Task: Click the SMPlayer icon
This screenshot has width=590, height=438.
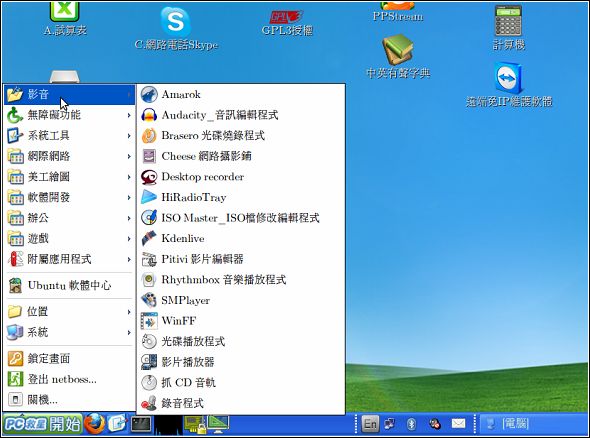Action: [x=149, y=300]
